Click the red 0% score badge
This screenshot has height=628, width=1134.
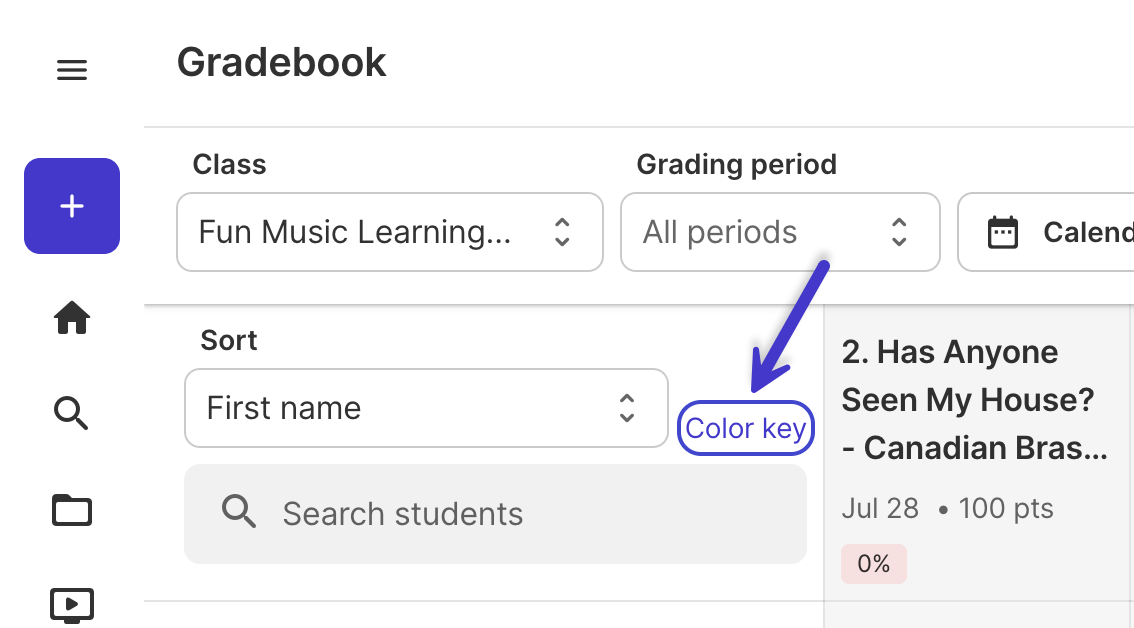click(x=874, y=564)
